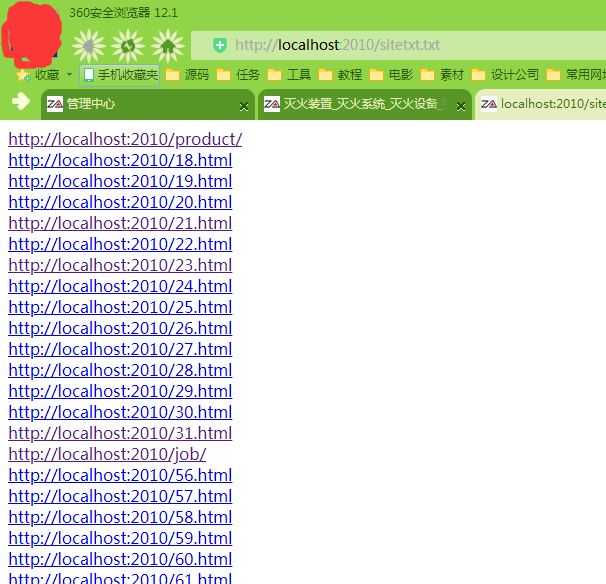This screenshot has height=584, width=606.
Task: Click the green arrow left of tabs
Action: (x=20, y=102)
